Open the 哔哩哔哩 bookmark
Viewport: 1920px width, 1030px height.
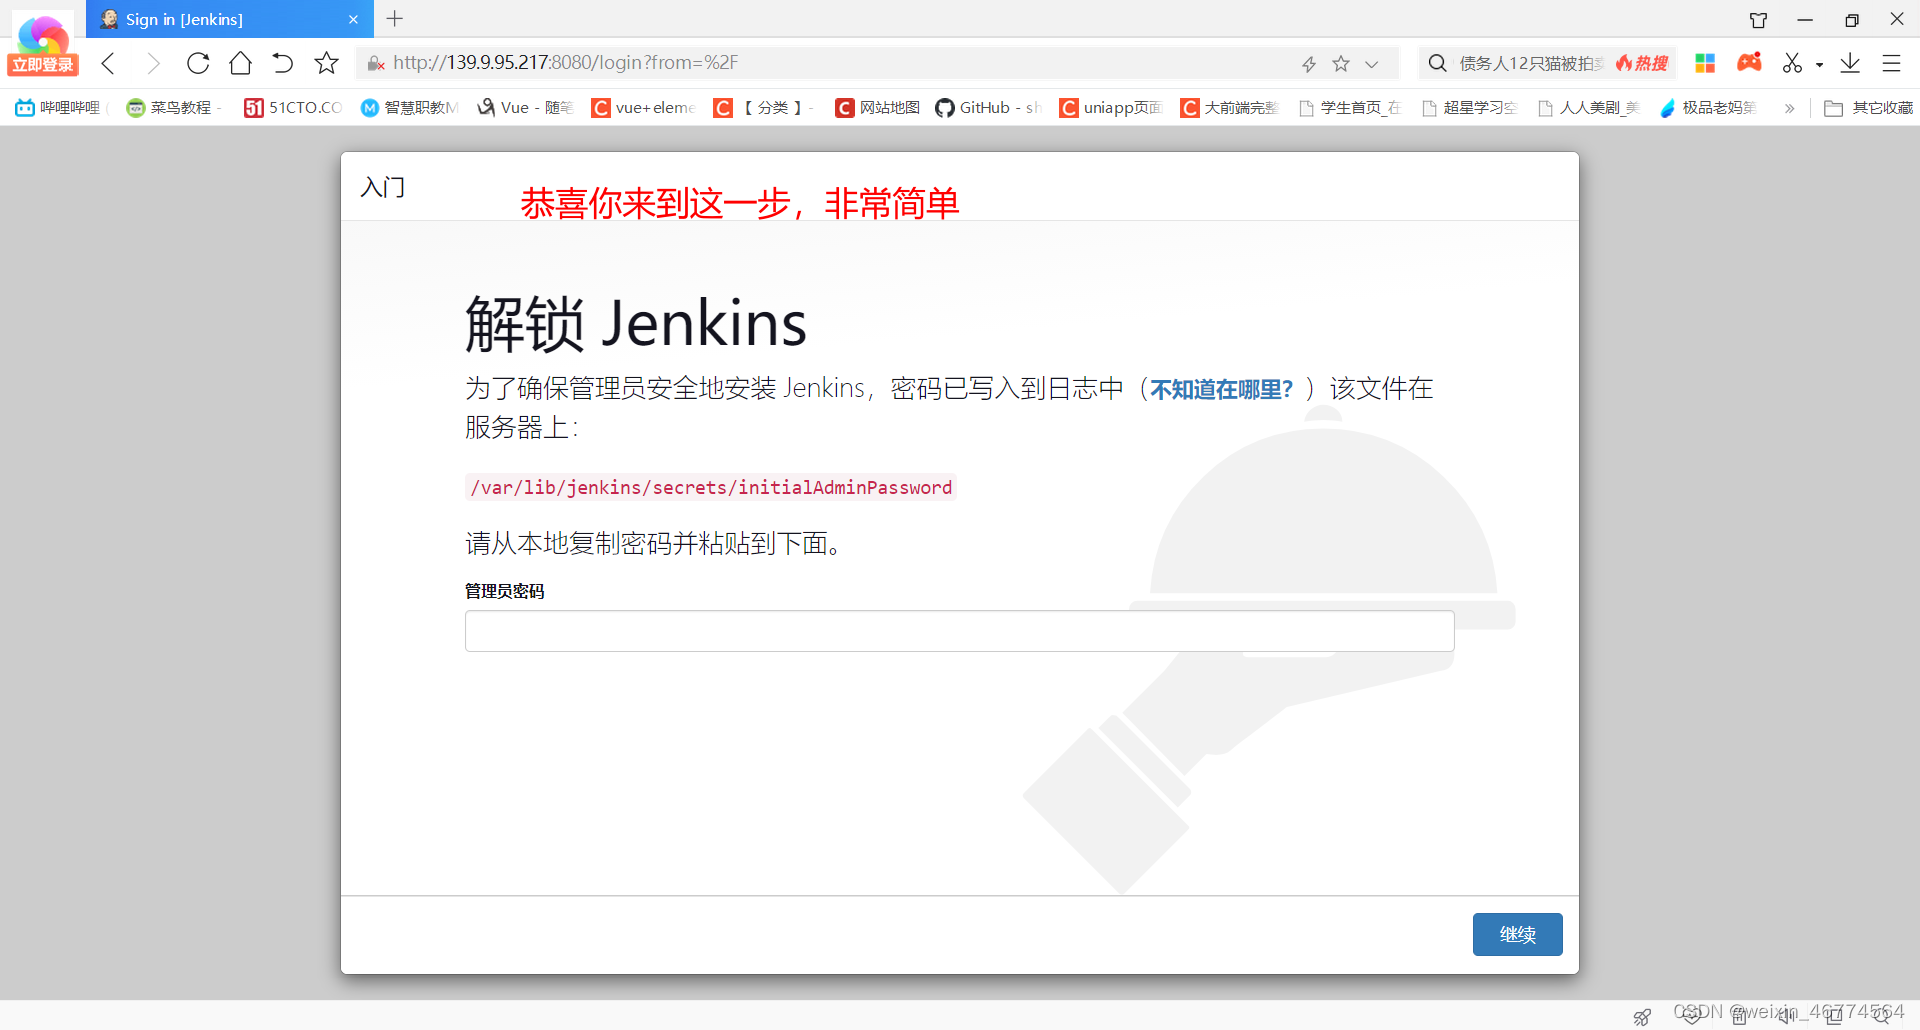59,107
